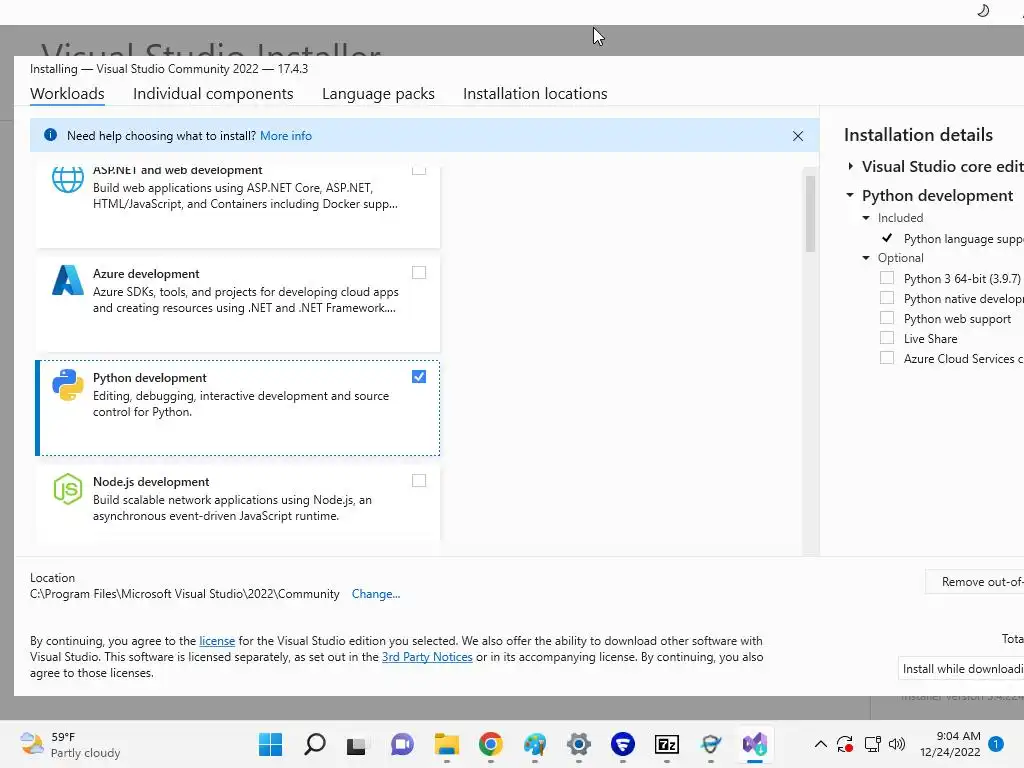Enable optional Azure Cloud Services component

point(887,358)
